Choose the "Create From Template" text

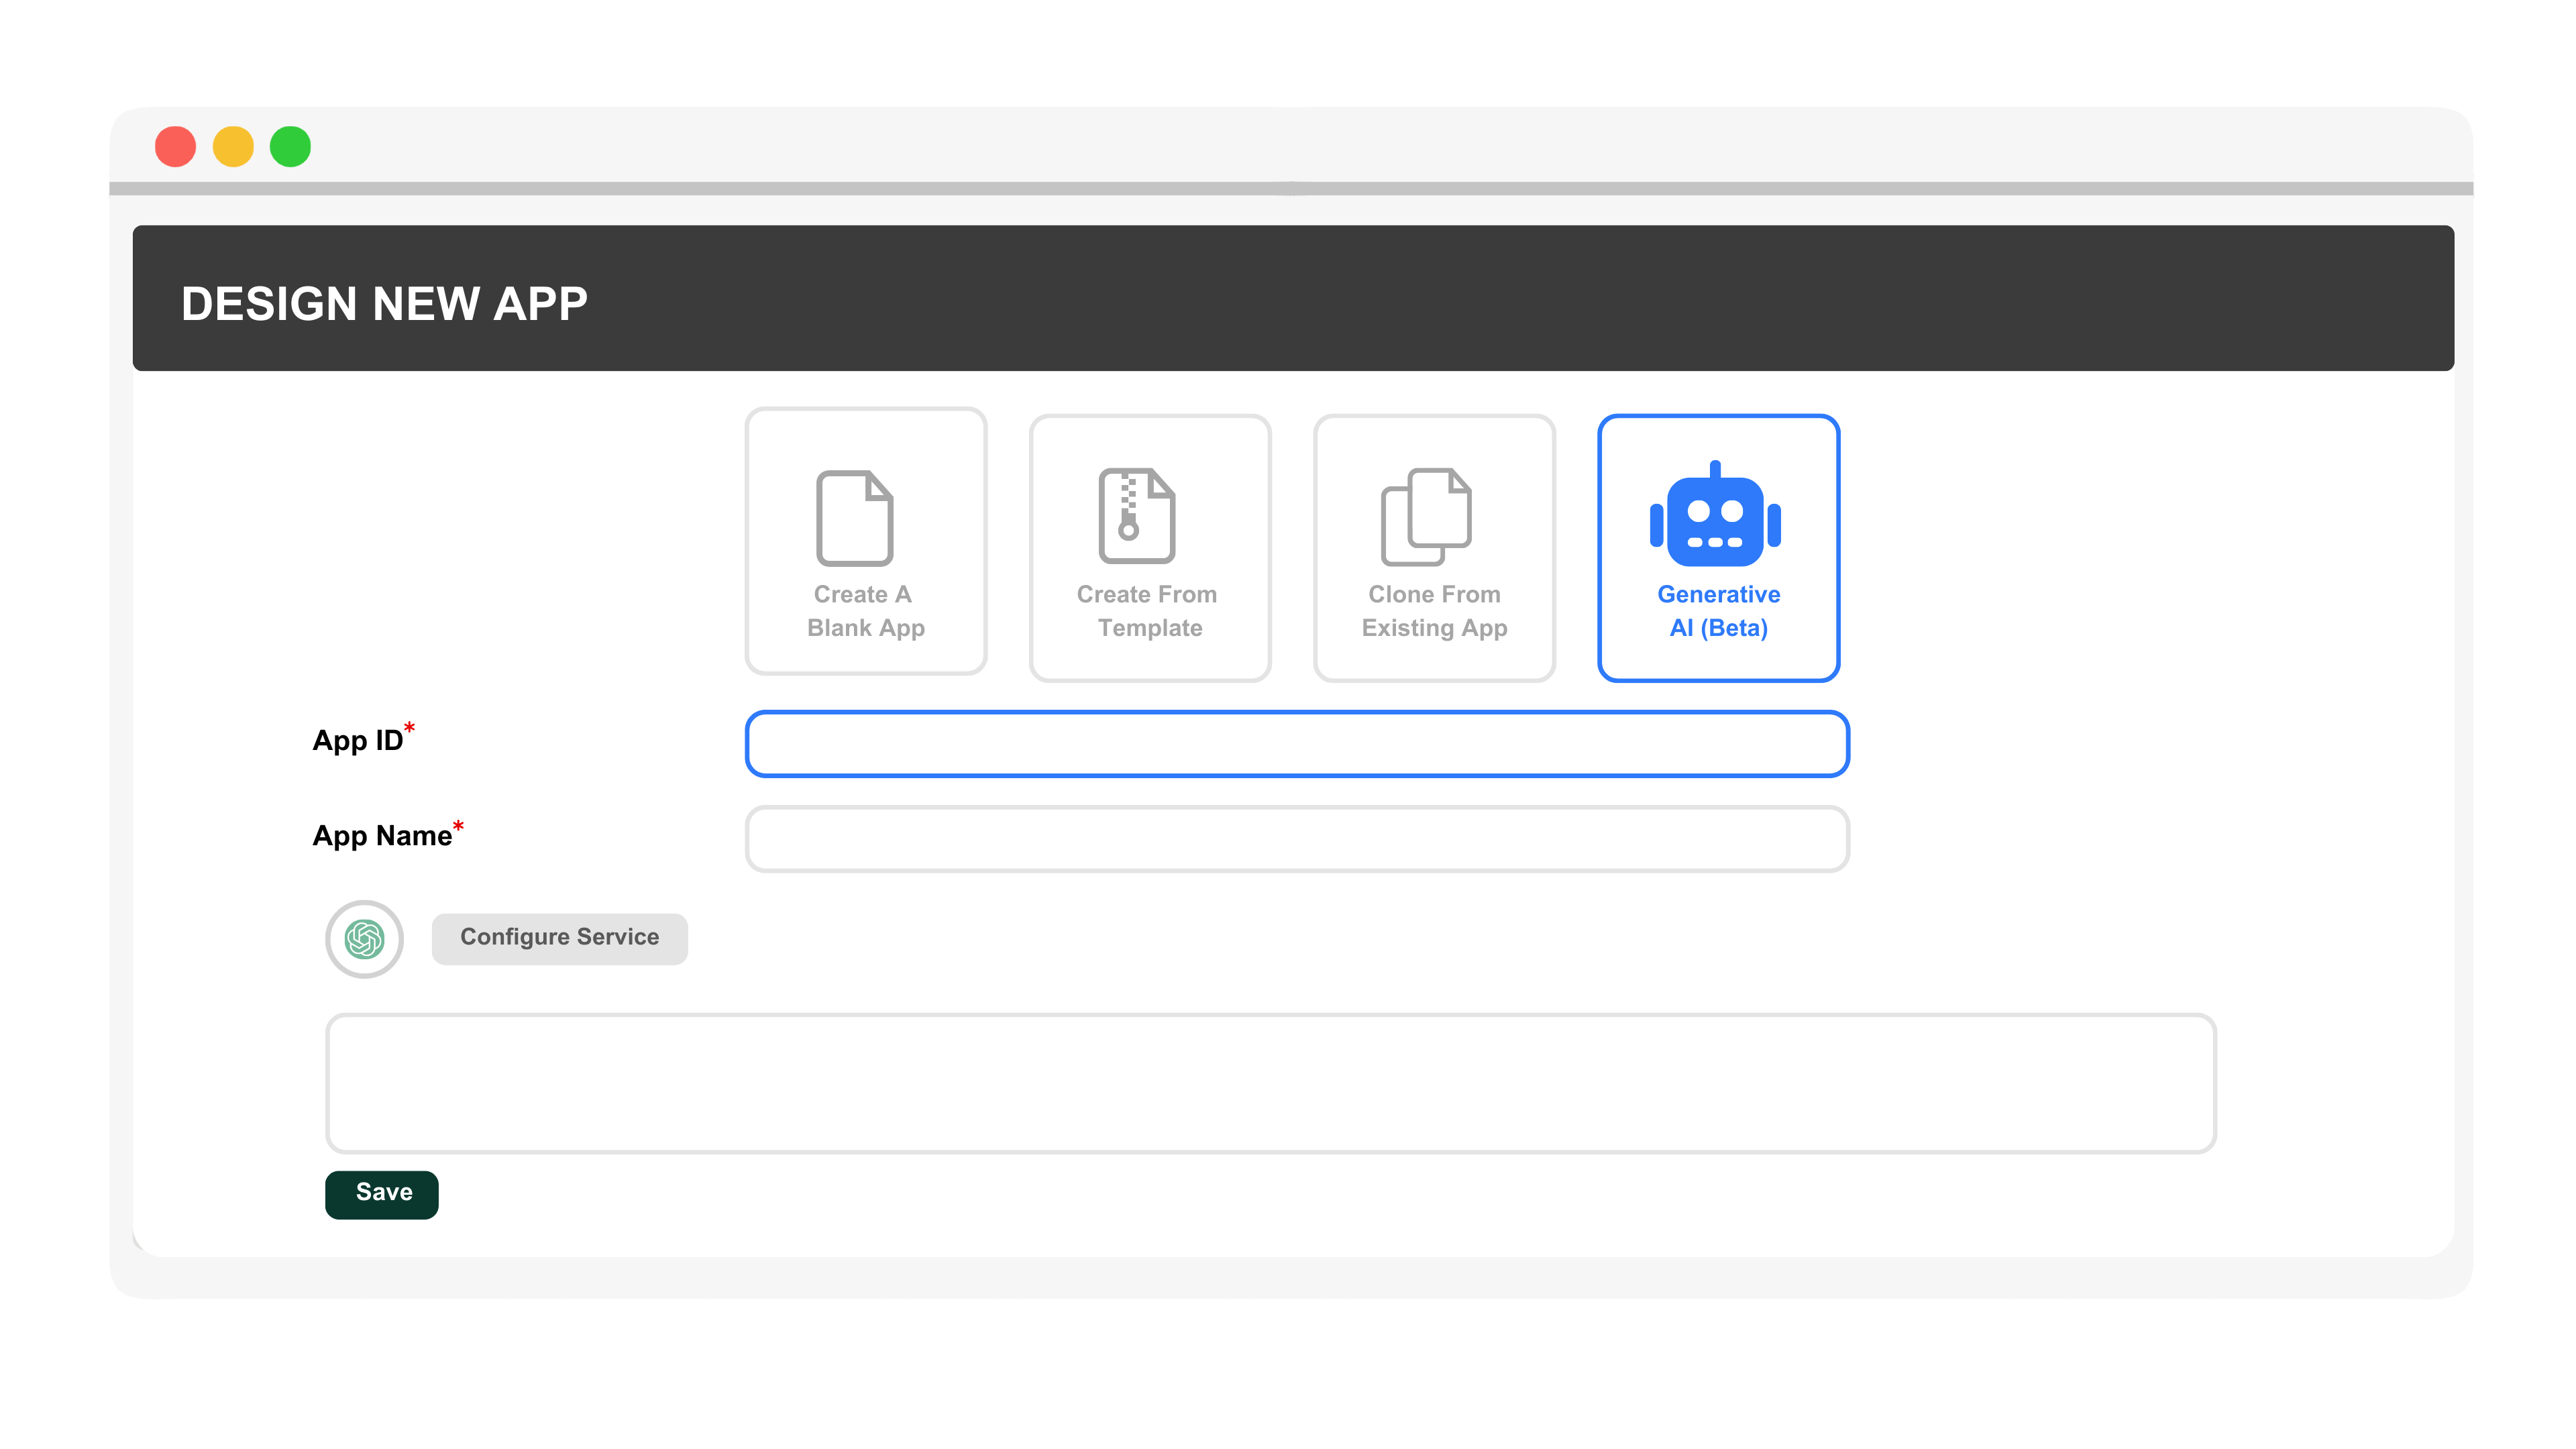click(x=1148, y=611)
